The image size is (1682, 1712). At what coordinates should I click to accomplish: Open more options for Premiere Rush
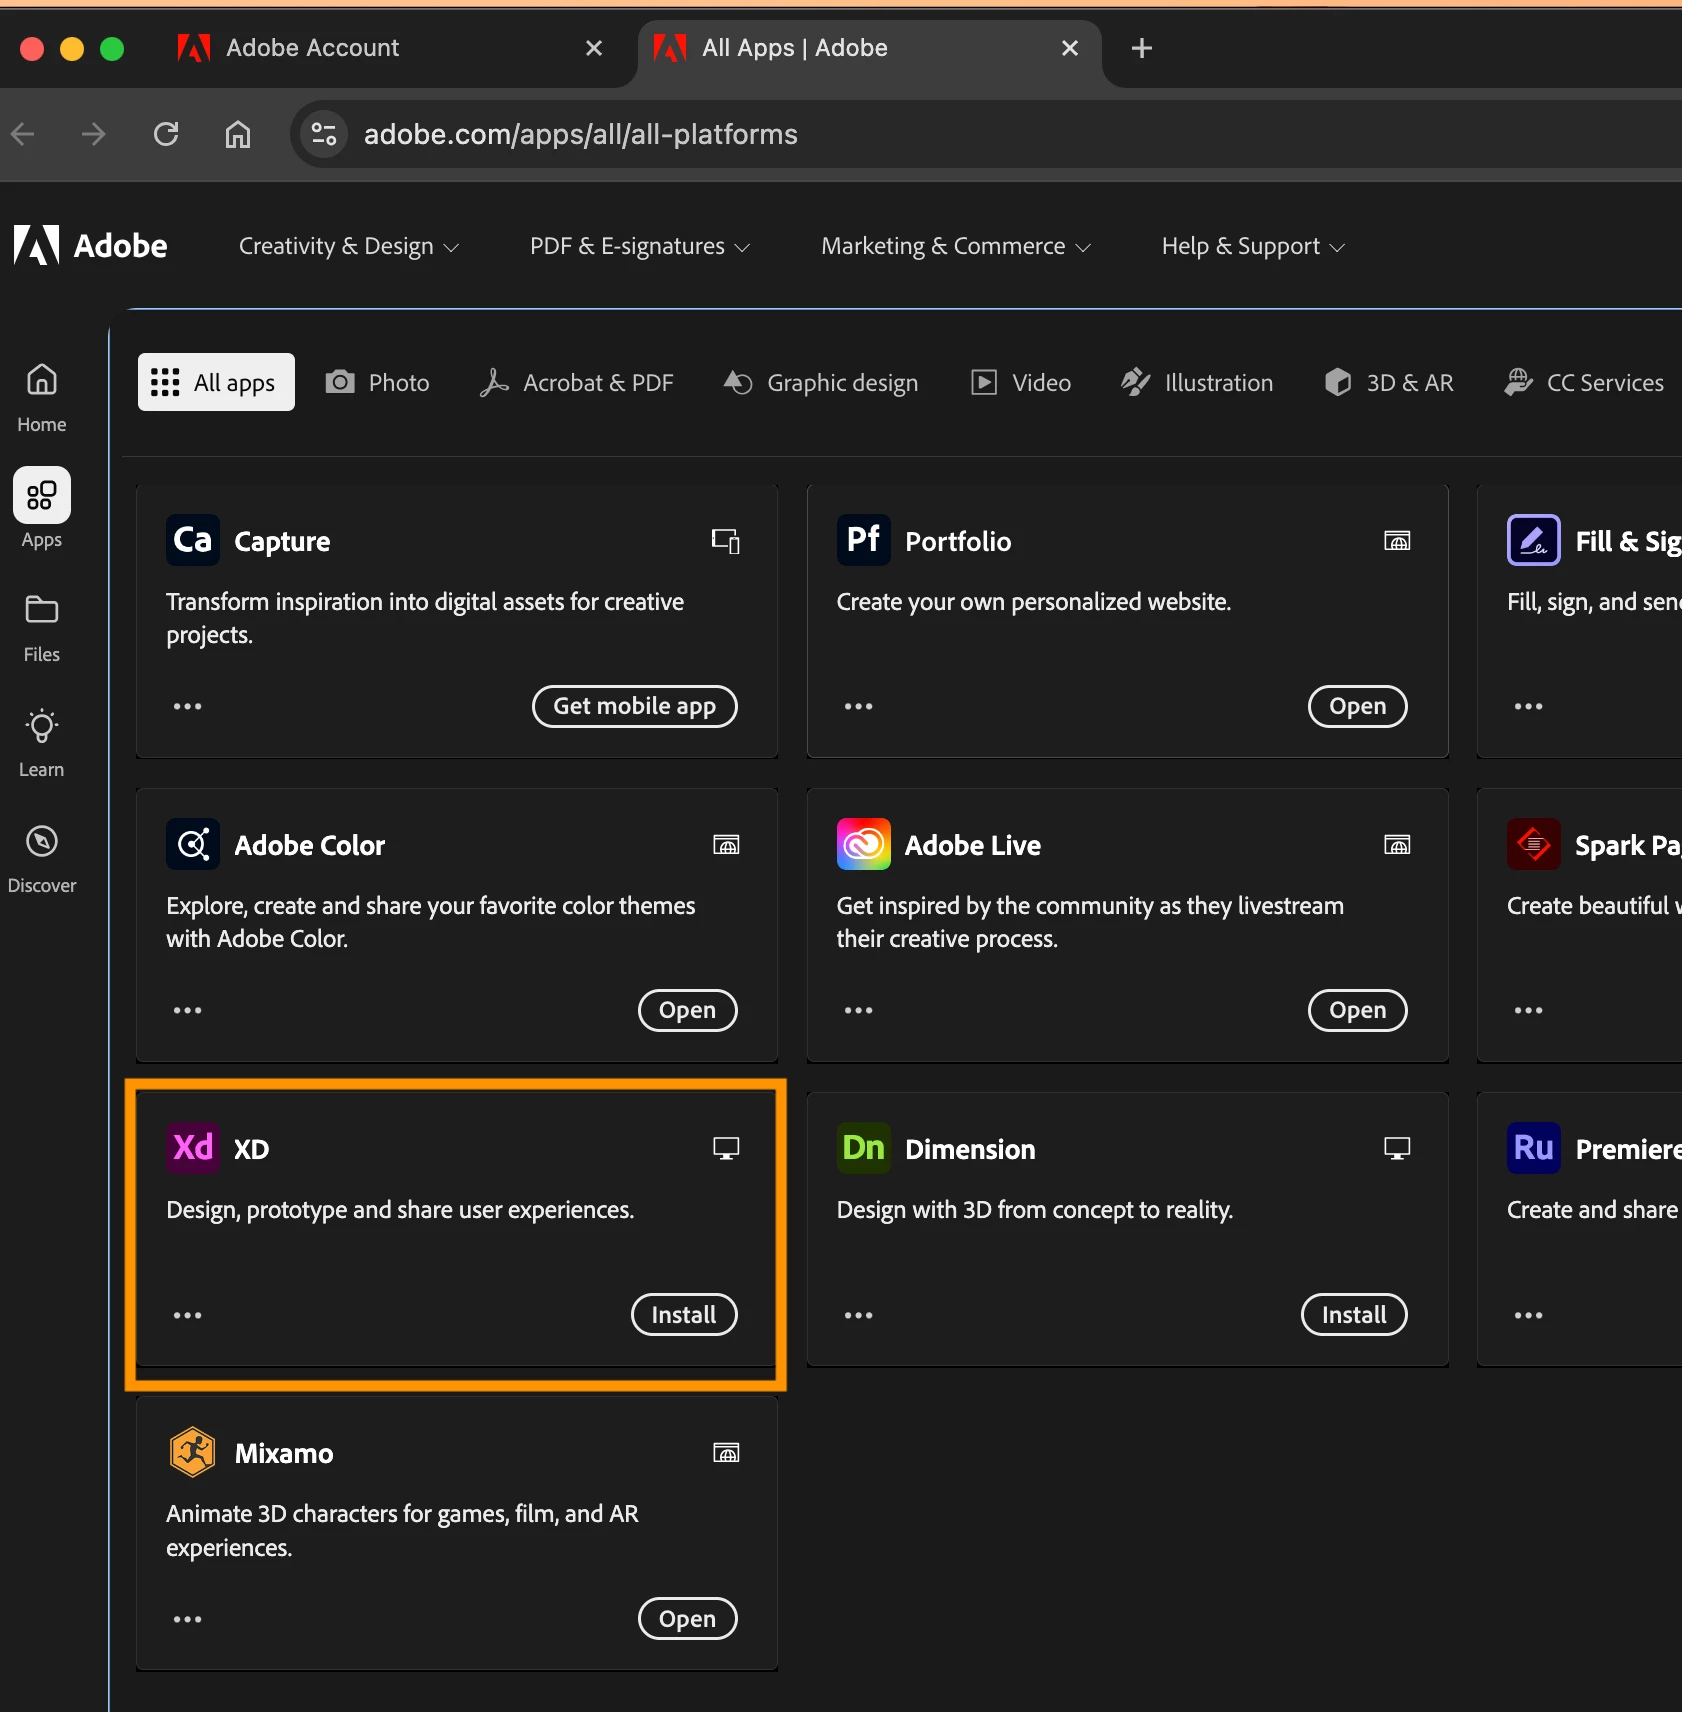point(1528,1315)
